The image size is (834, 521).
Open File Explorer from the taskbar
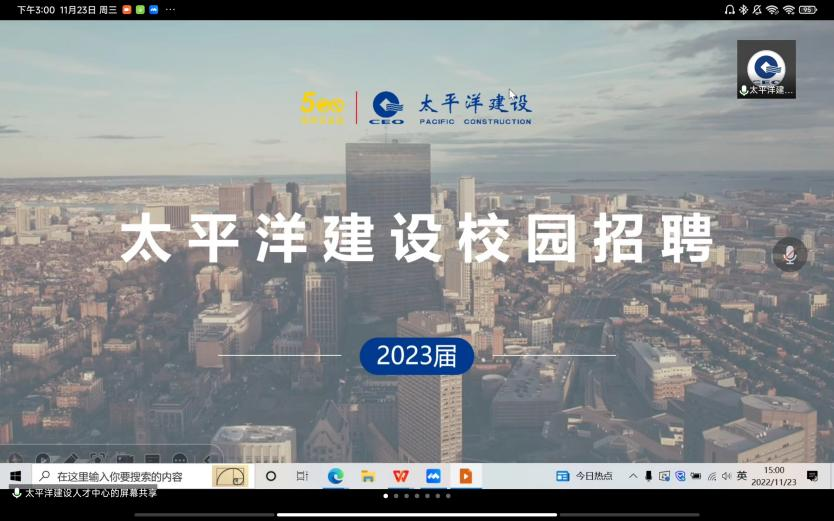tap(368, 477)
